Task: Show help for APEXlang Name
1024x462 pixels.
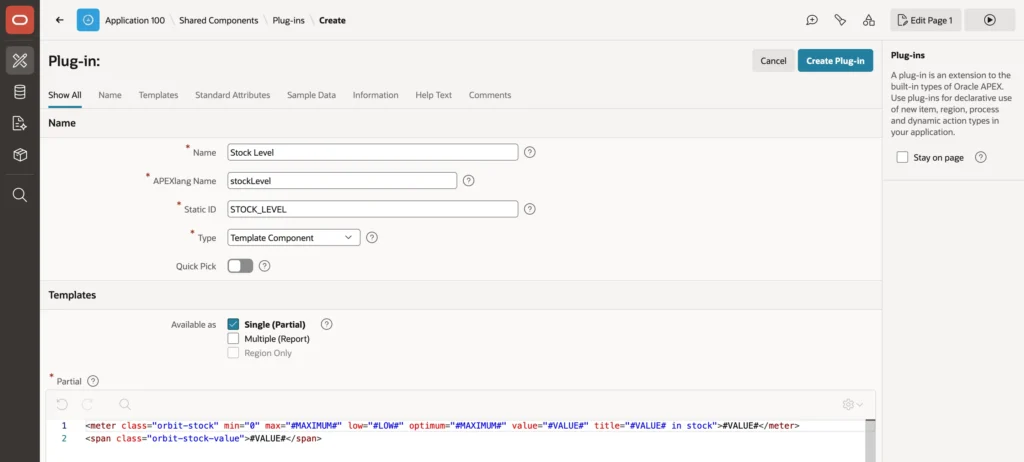Action: click(x=468, y=180)
